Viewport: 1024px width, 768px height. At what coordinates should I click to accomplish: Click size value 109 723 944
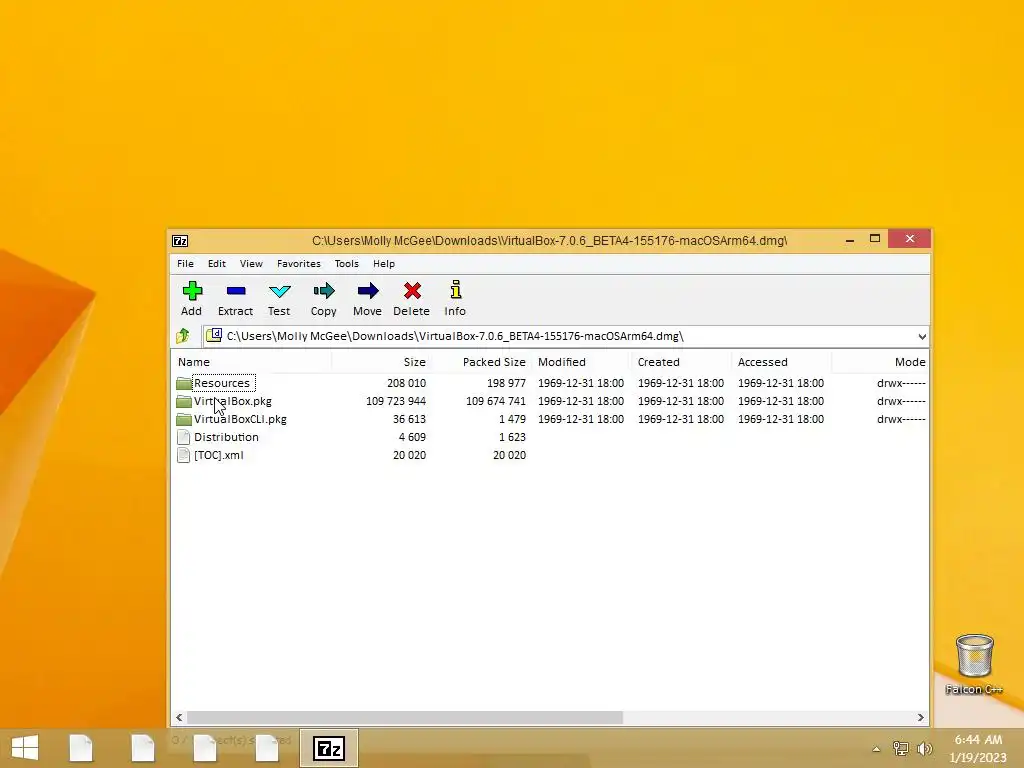click(x=396, y=401)
